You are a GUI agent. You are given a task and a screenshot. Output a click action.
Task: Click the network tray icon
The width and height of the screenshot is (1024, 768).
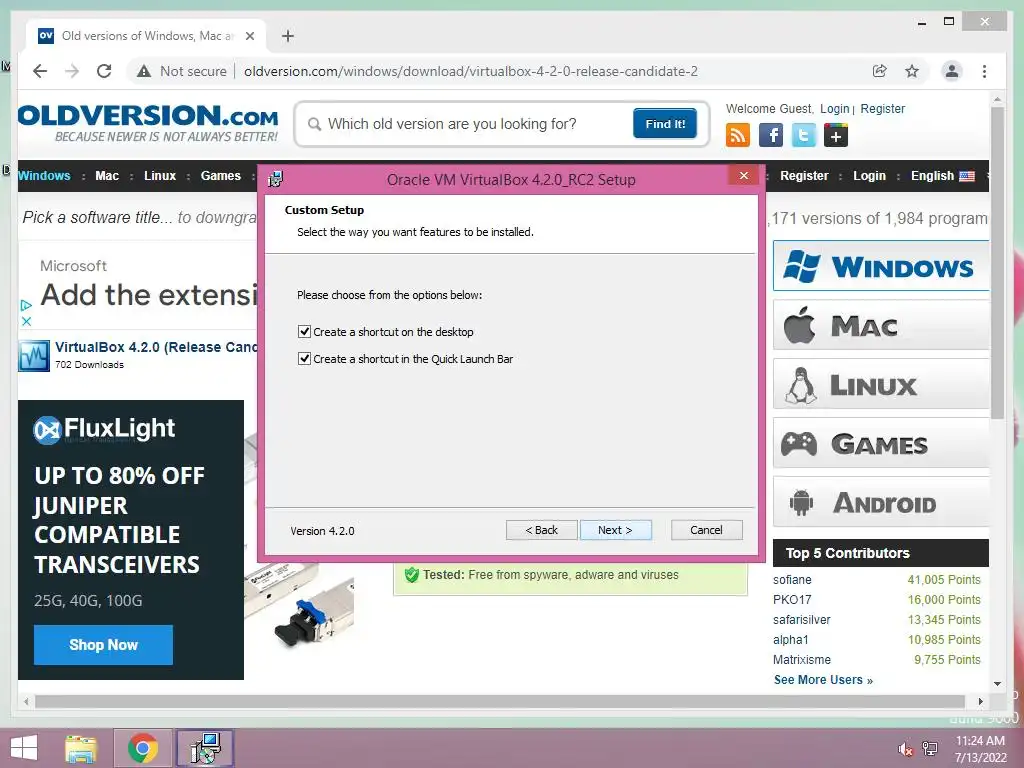click(930, 748)
